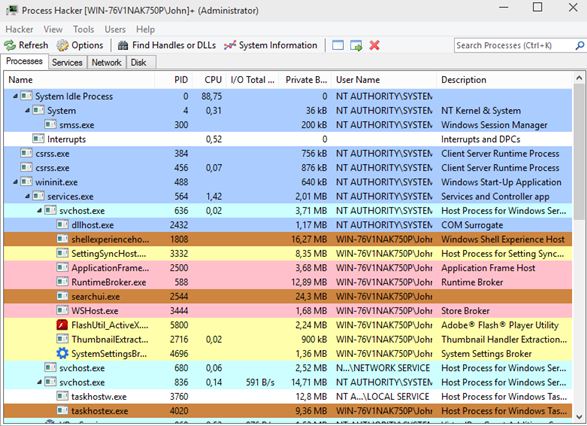This screenshot has width=587, height=426.
Task: Open Options via the gear icon
Action: [62, 45]
